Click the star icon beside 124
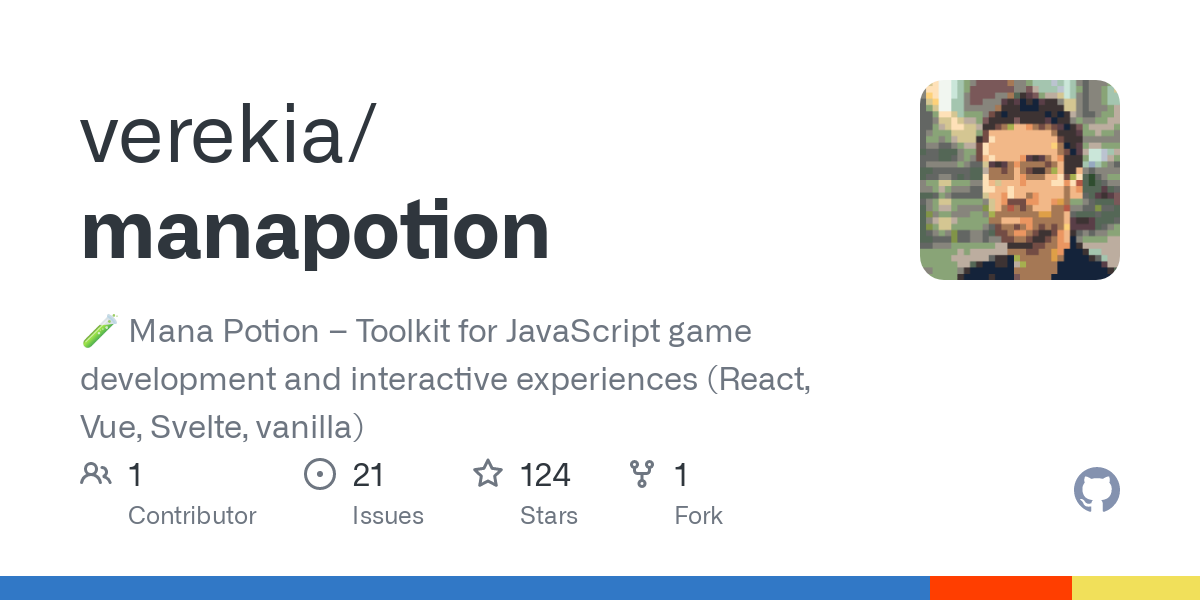 (488, 474)
